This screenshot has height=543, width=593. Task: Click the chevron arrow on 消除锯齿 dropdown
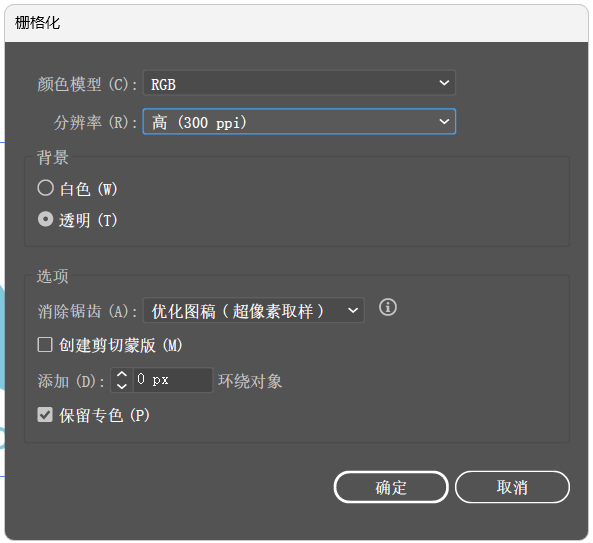[x=353, y=311]
